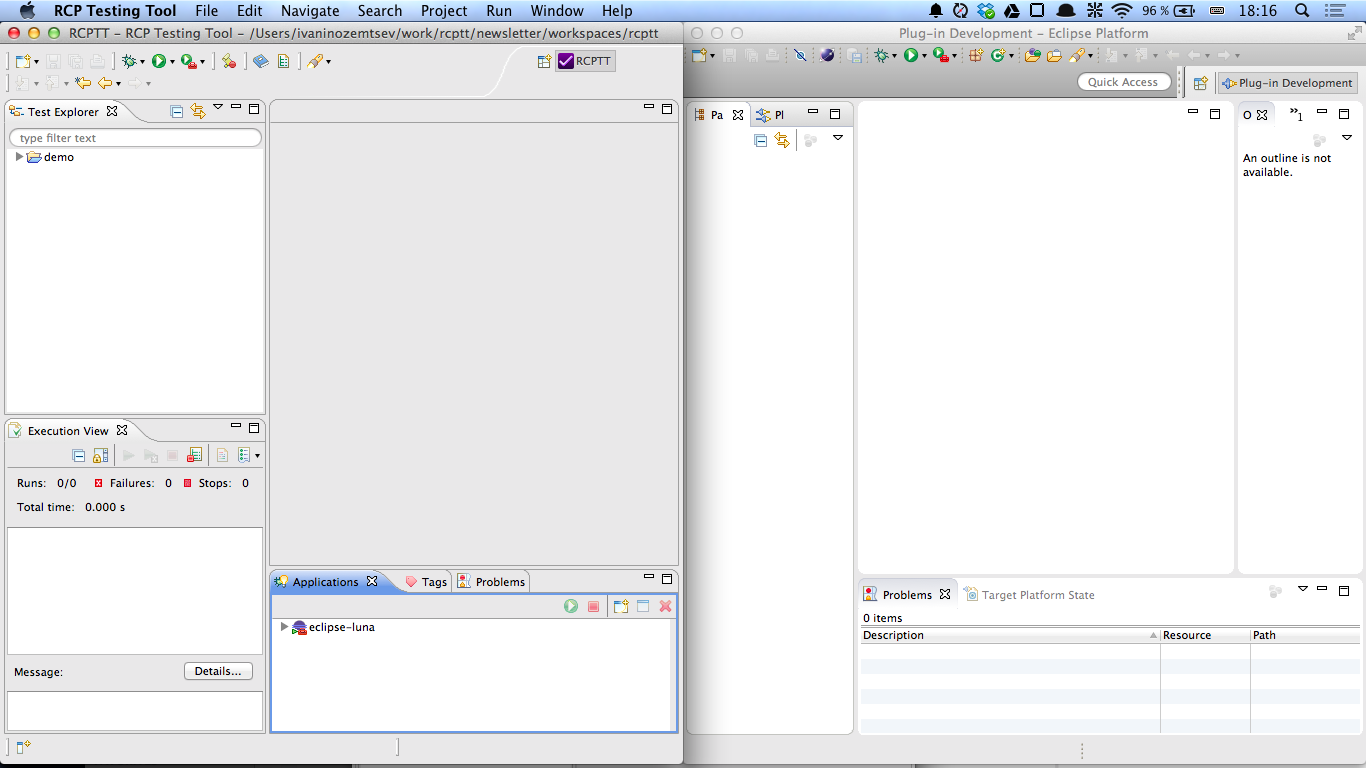This screenshot has width=1366, height=768.
Task: Click the Debug bug icon in RCPTT toolbar
Action: coord(129,61)
